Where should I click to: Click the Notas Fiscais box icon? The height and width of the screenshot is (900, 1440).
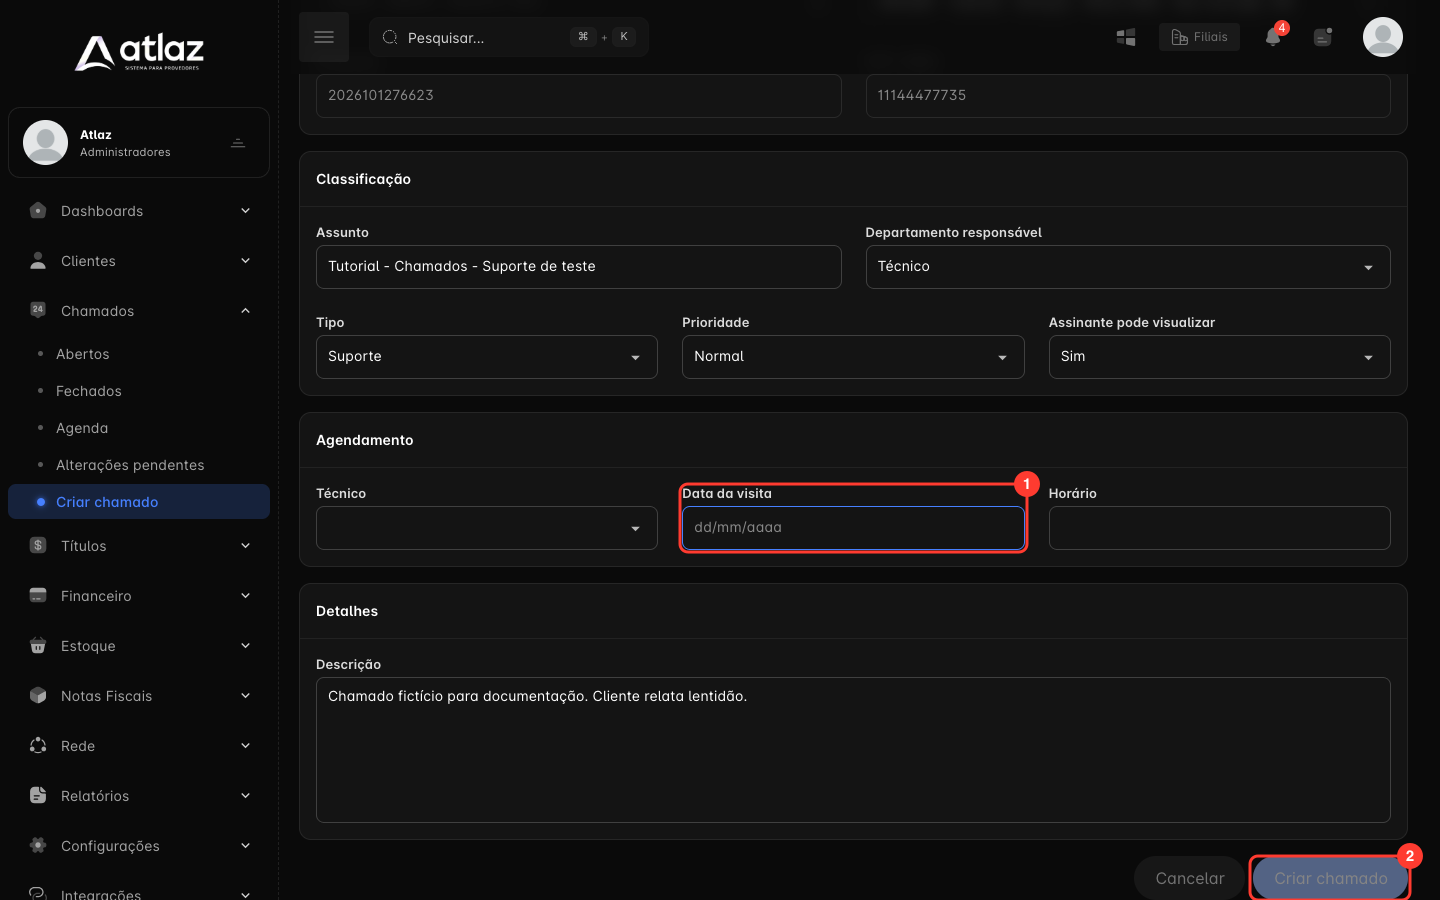click(38, 696)
